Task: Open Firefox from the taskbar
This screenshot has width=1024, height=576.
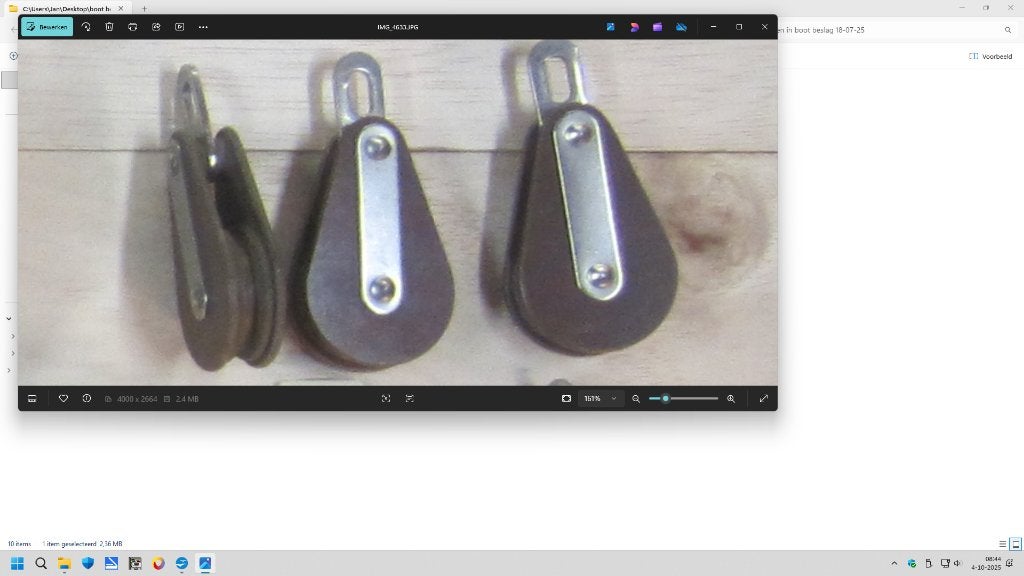Action: tap(159, 563)
